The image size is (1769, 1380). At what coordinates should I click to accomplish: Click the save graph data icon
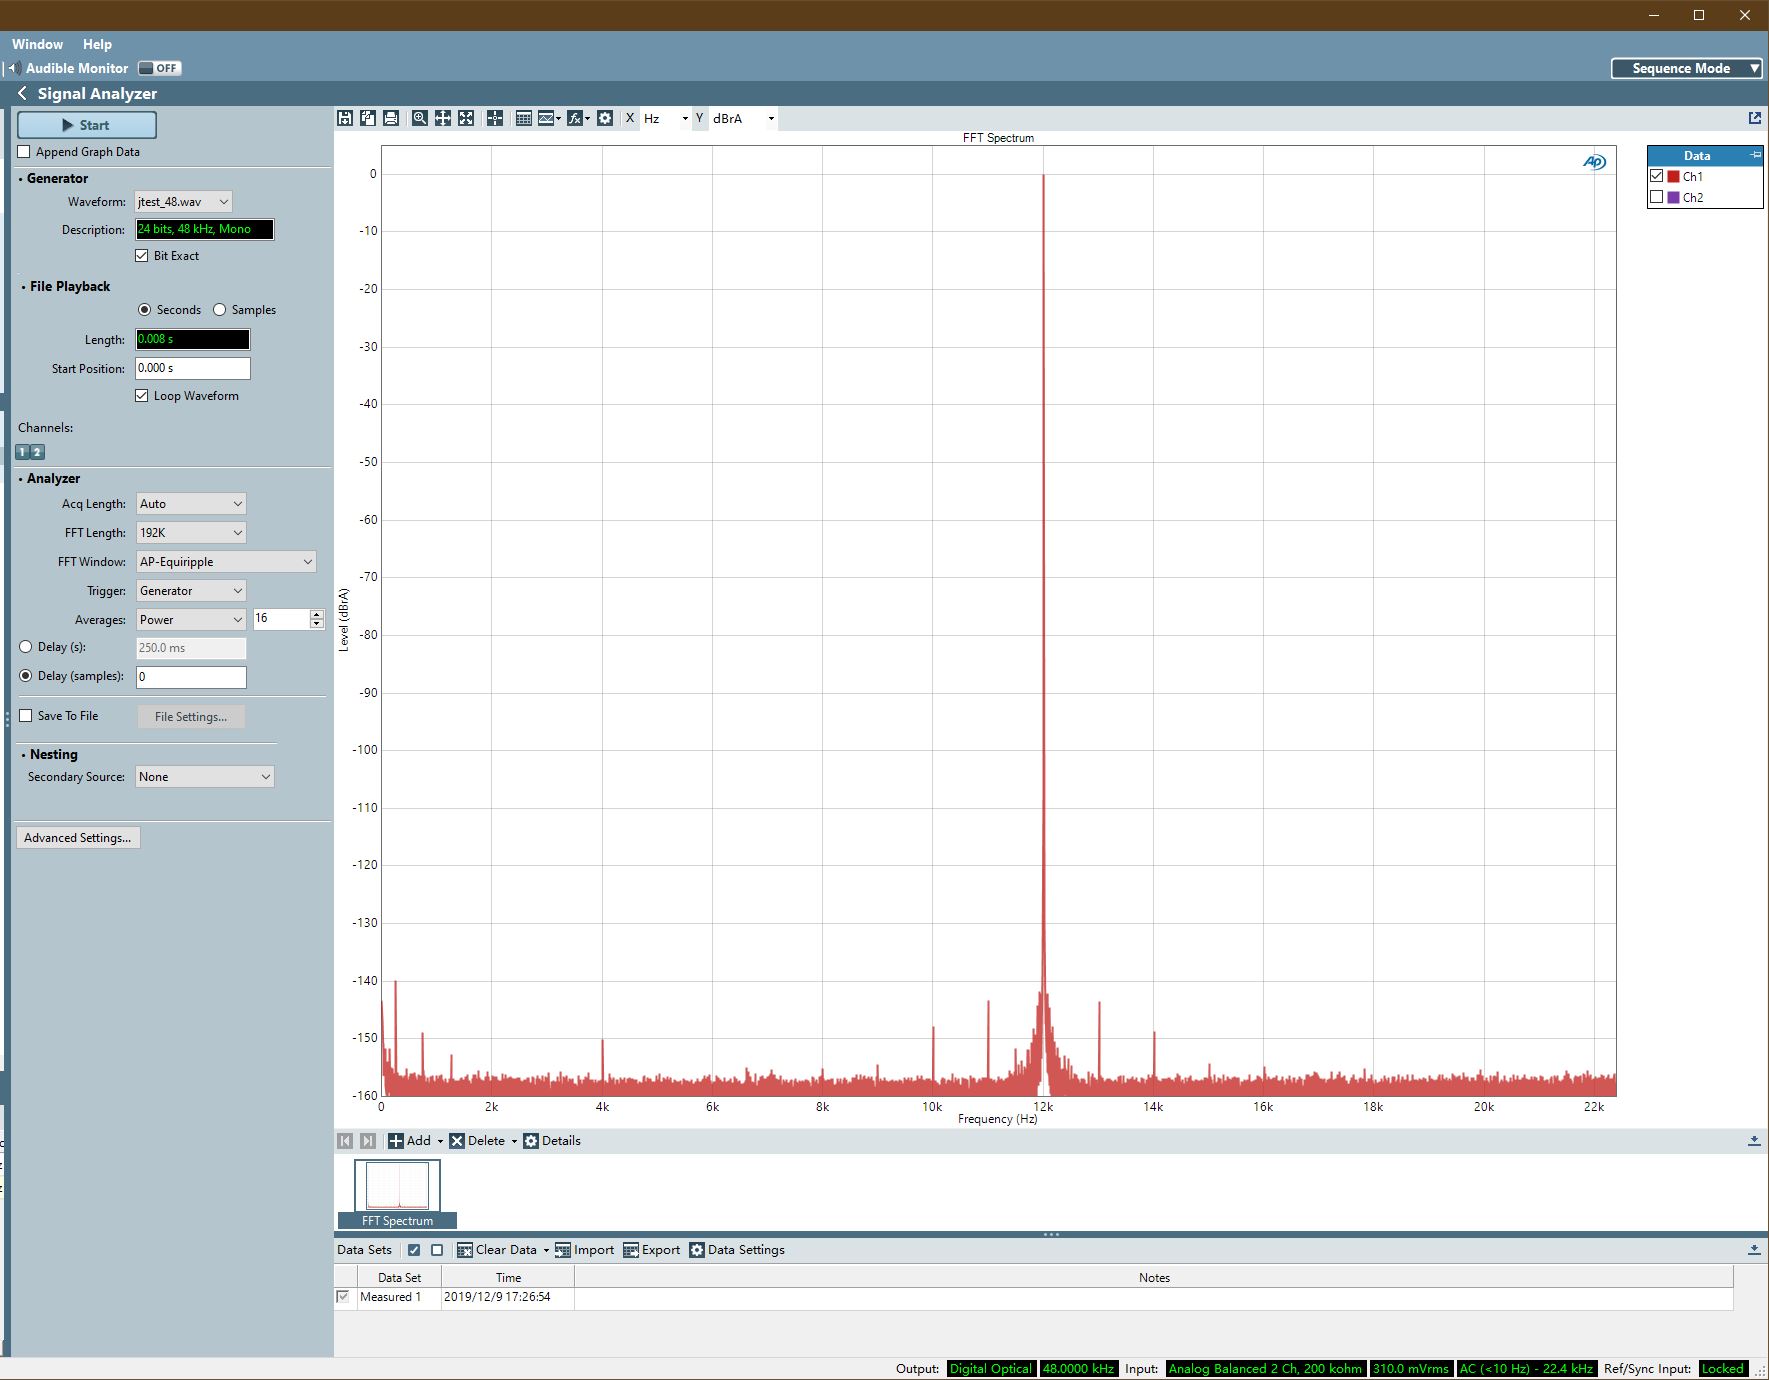(345, 118)
